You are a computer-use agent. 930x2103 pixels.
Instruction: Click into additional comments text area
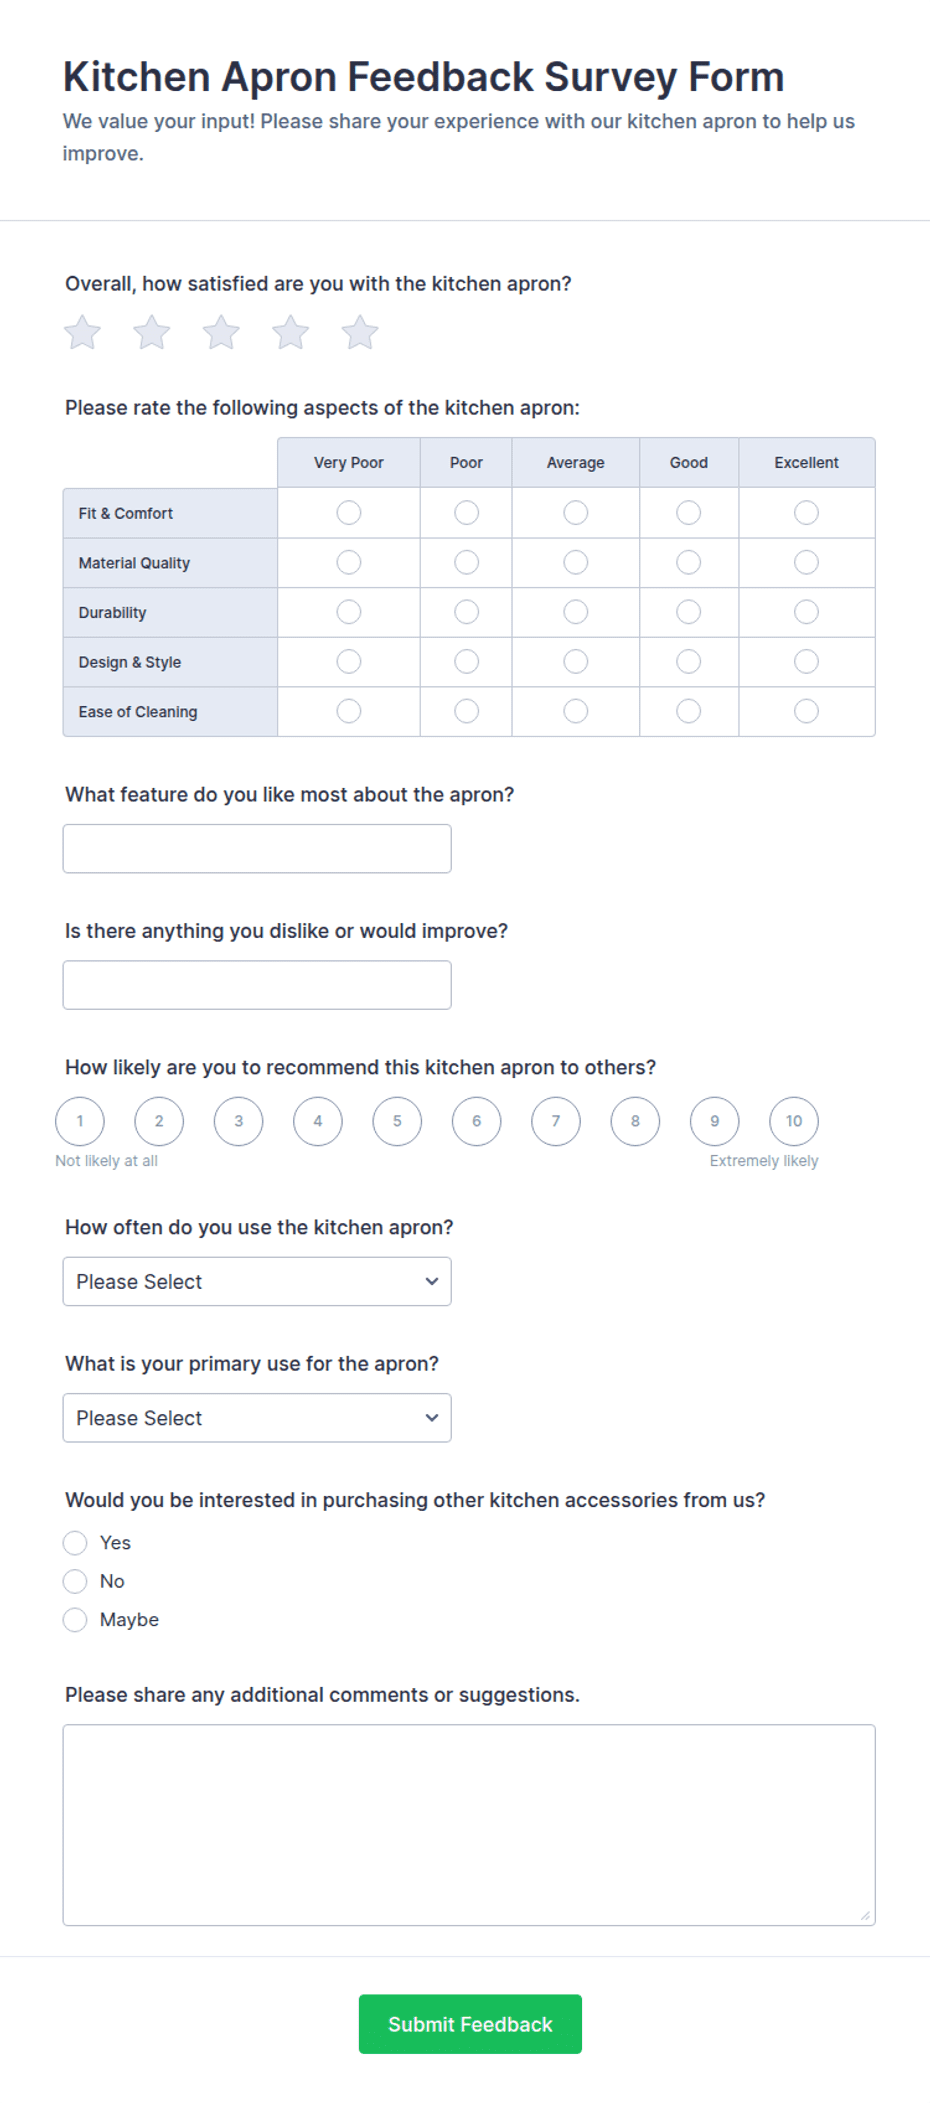coord(469,1825)
